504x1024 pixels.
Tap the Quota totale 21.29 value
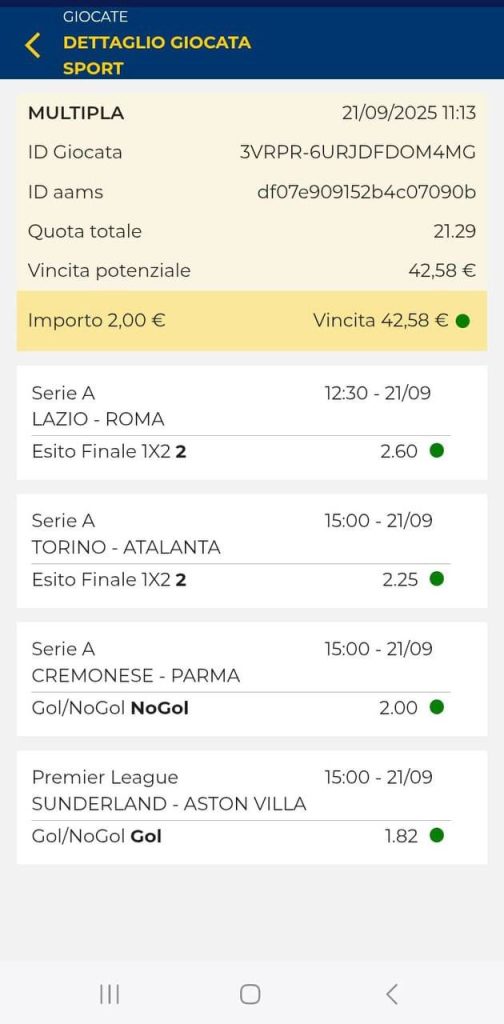point(454,231)
